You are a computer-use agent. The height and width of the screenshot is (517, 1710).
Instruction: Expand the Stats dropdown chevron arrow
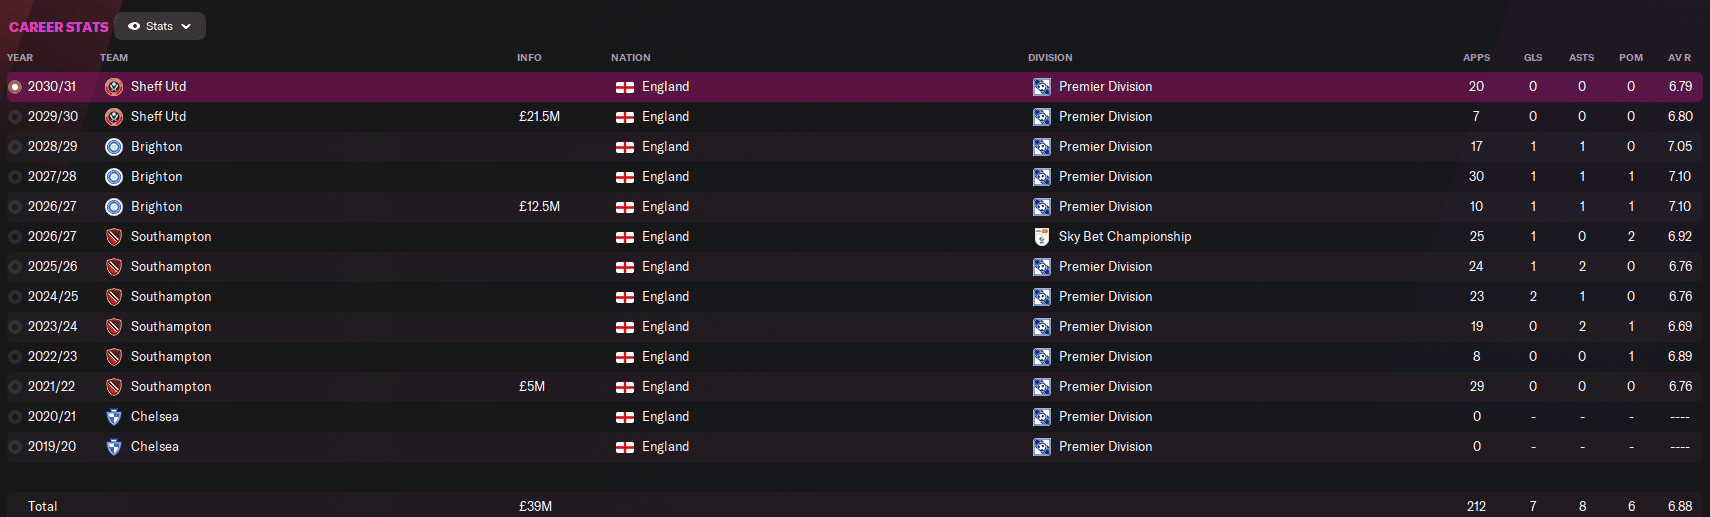pyautogui.click(x=186, y=27)
